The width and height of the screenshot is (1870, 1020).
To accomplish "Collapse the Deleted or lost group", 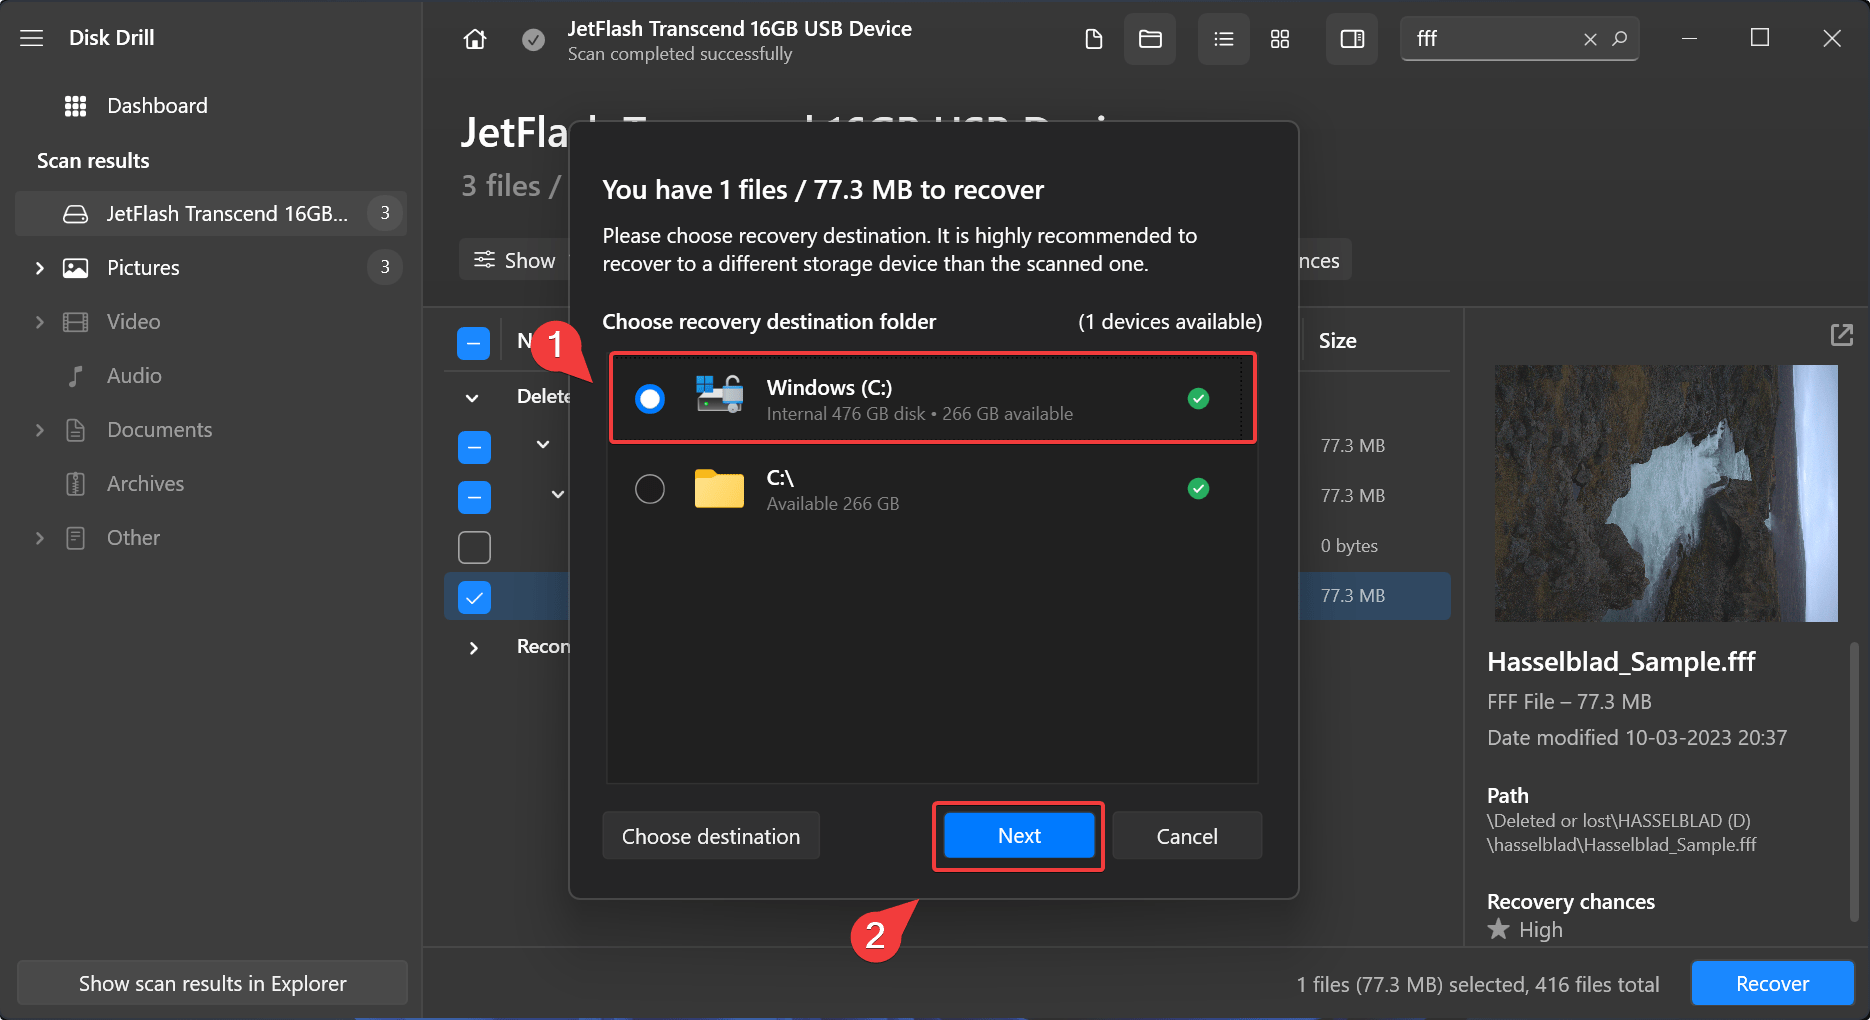I will [472, 398].
